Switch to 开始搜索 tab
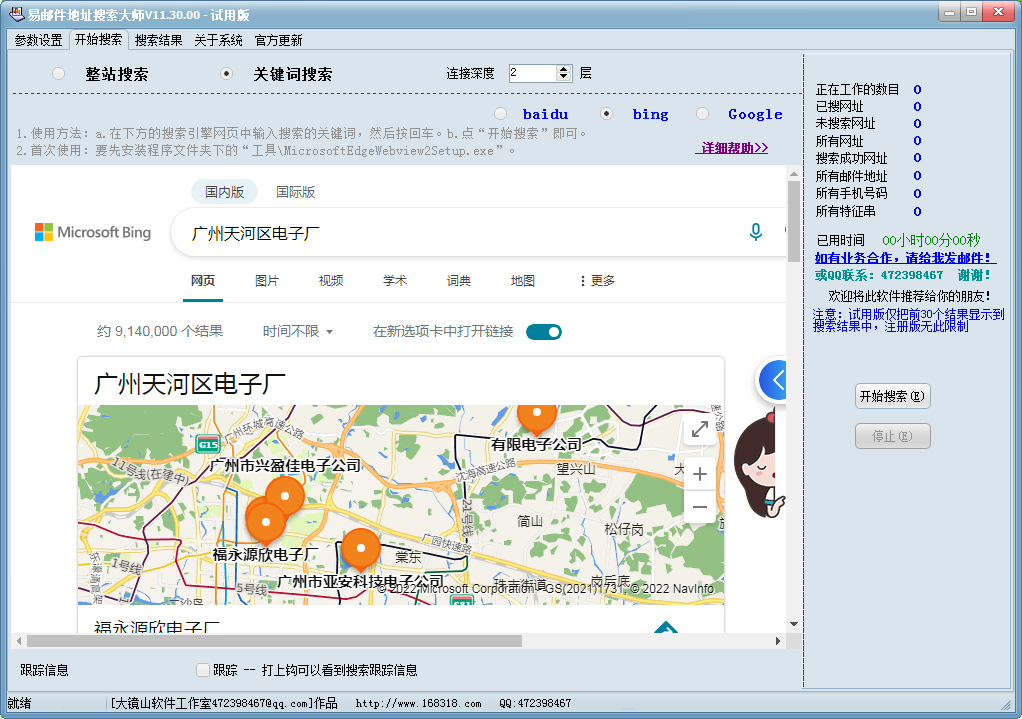The width and height of the screenshot is (1022, 719). coord(98,39)
